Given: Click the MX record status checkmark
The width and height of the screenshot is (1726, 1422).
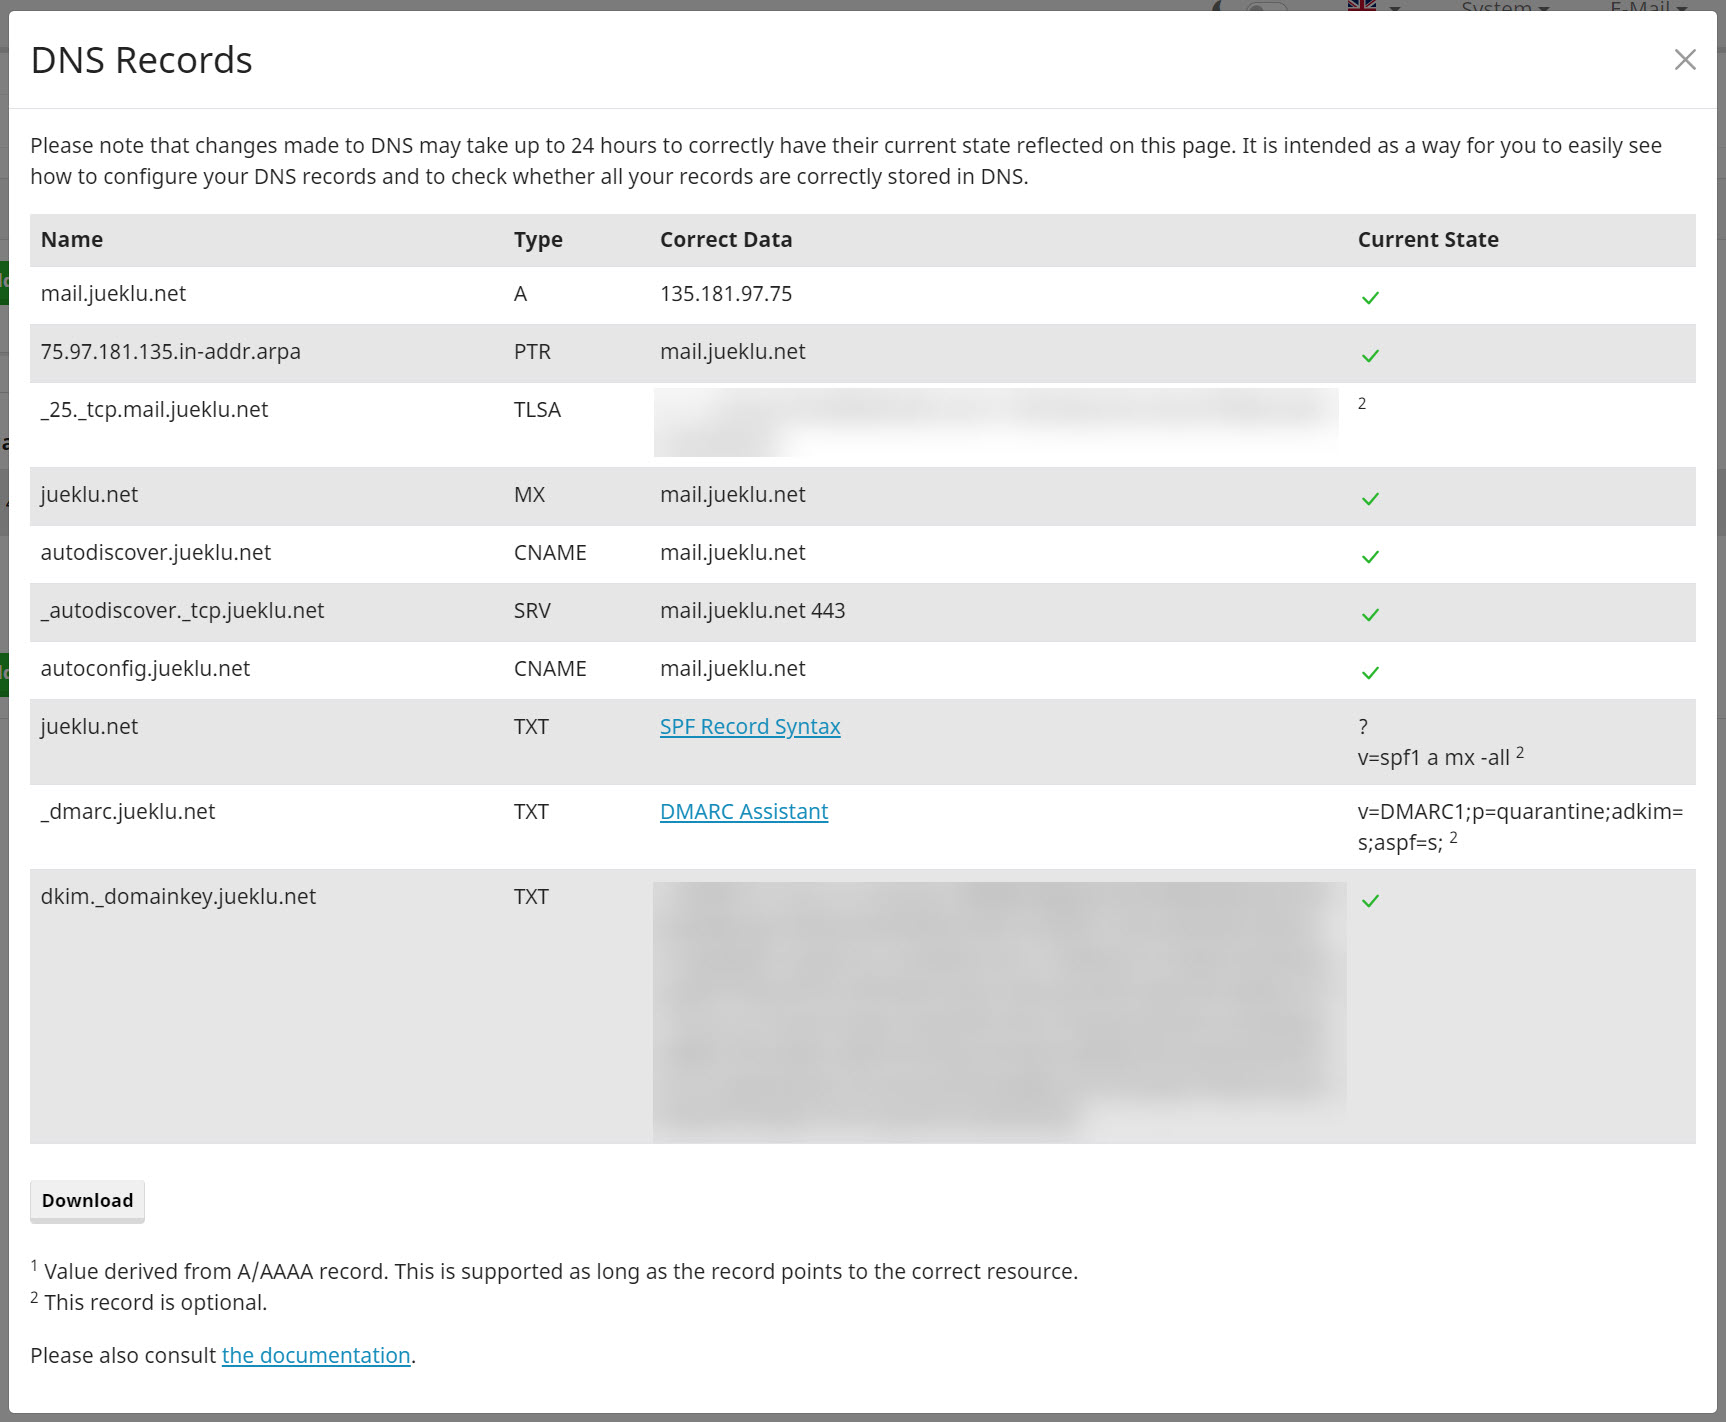Looking at the screenshot, I should tap(1370, 499).
